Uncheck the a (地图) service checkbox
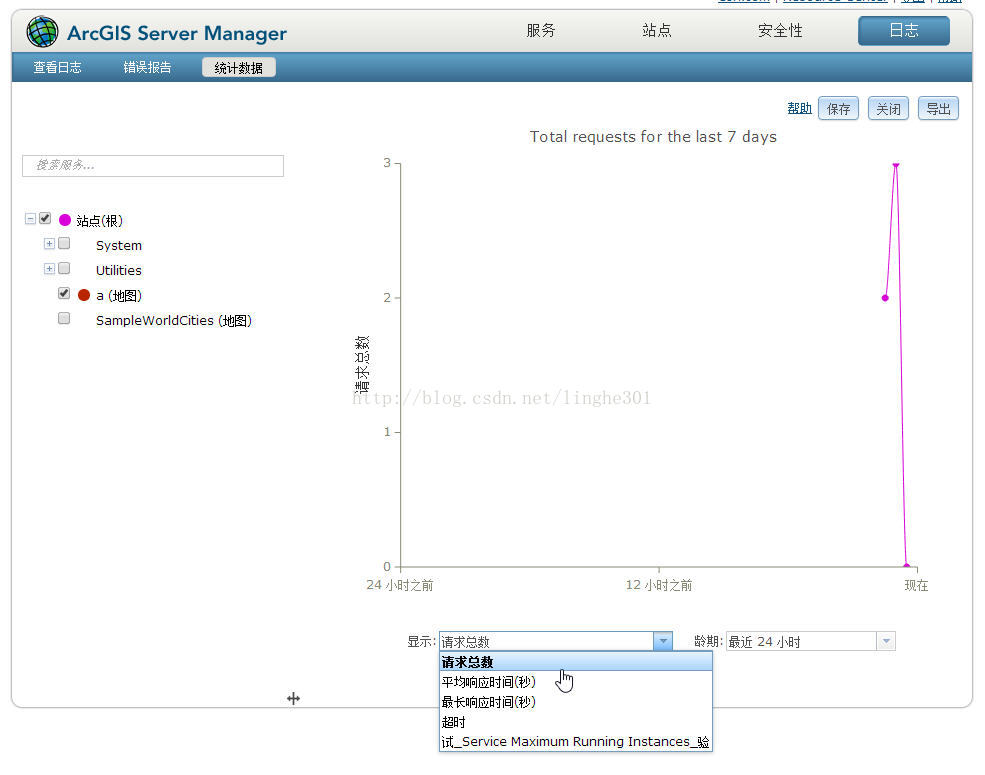 pos(64,294)
